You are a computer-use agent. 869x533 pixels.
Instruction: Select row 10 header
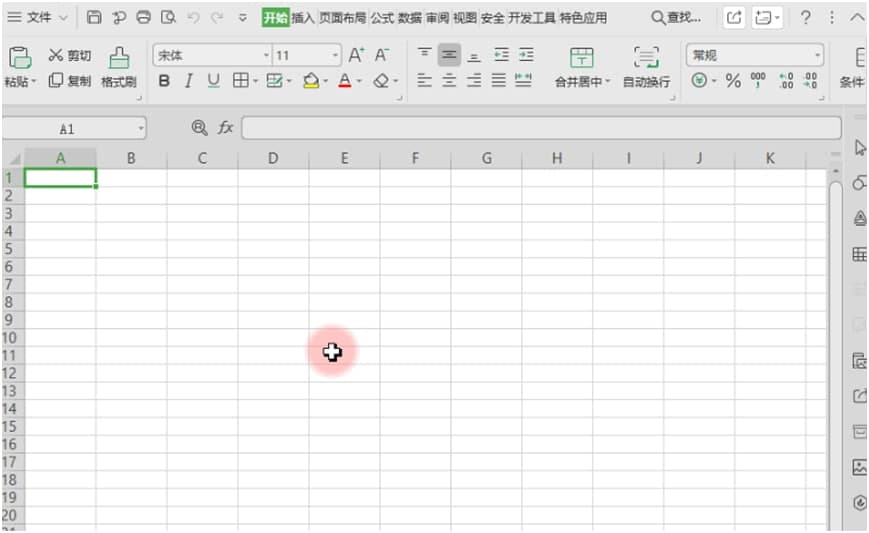tap(10, 337)
